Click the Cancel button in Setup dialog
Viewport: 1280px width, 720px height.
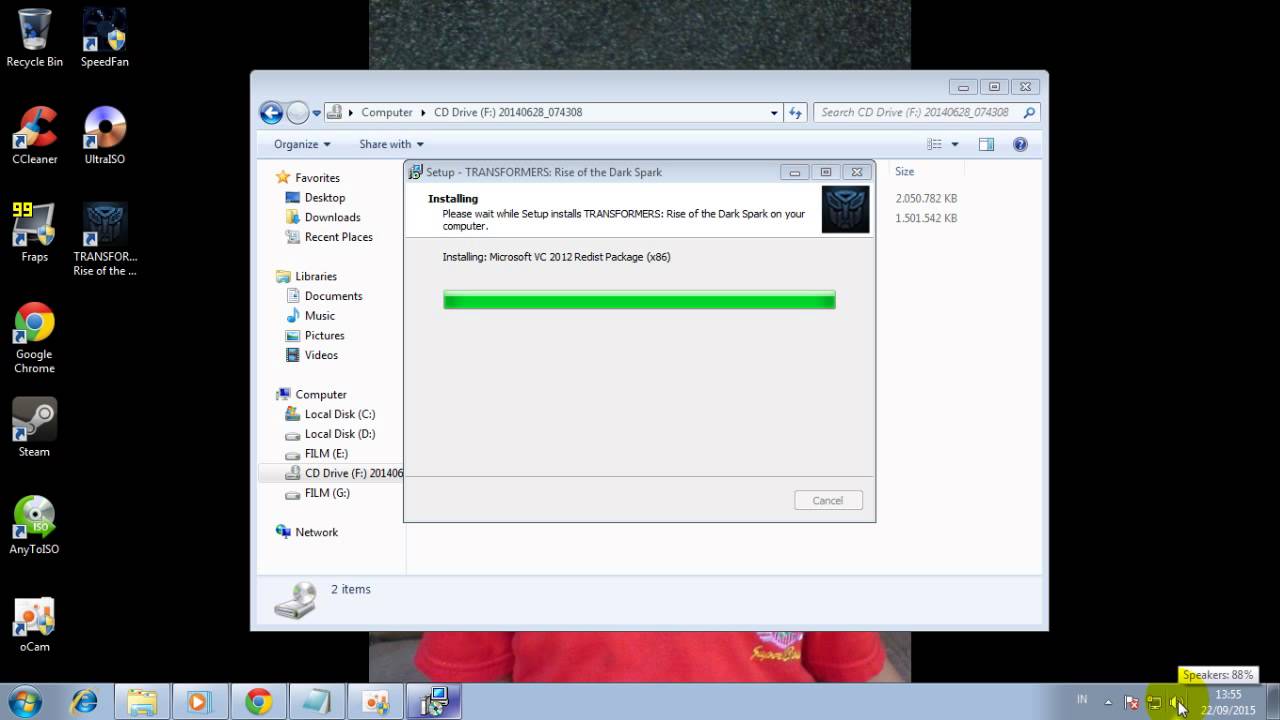pos(828,500)
